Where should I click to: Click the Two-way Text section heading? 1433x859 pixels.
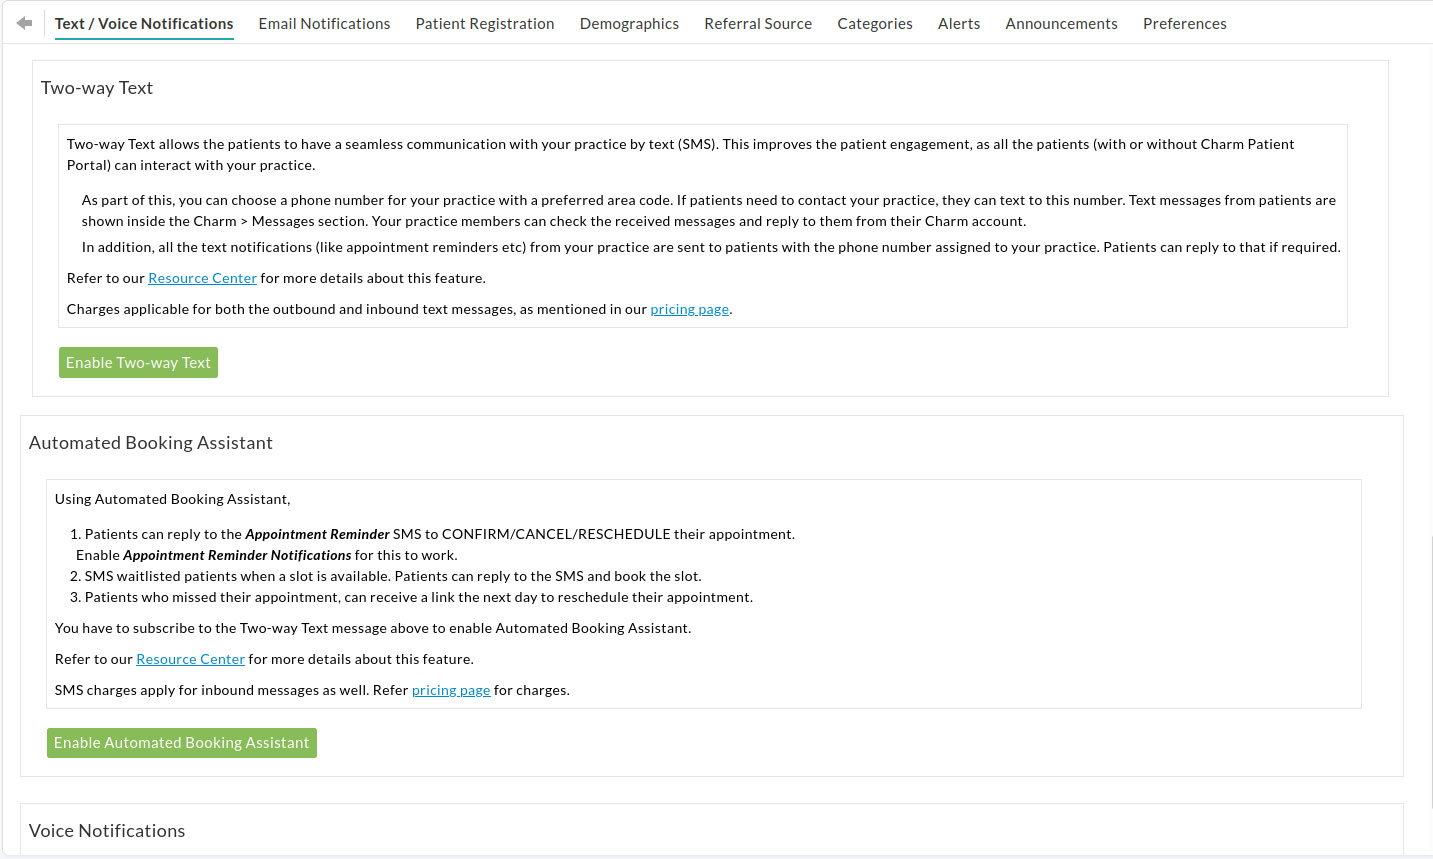[x=97, y=88]
